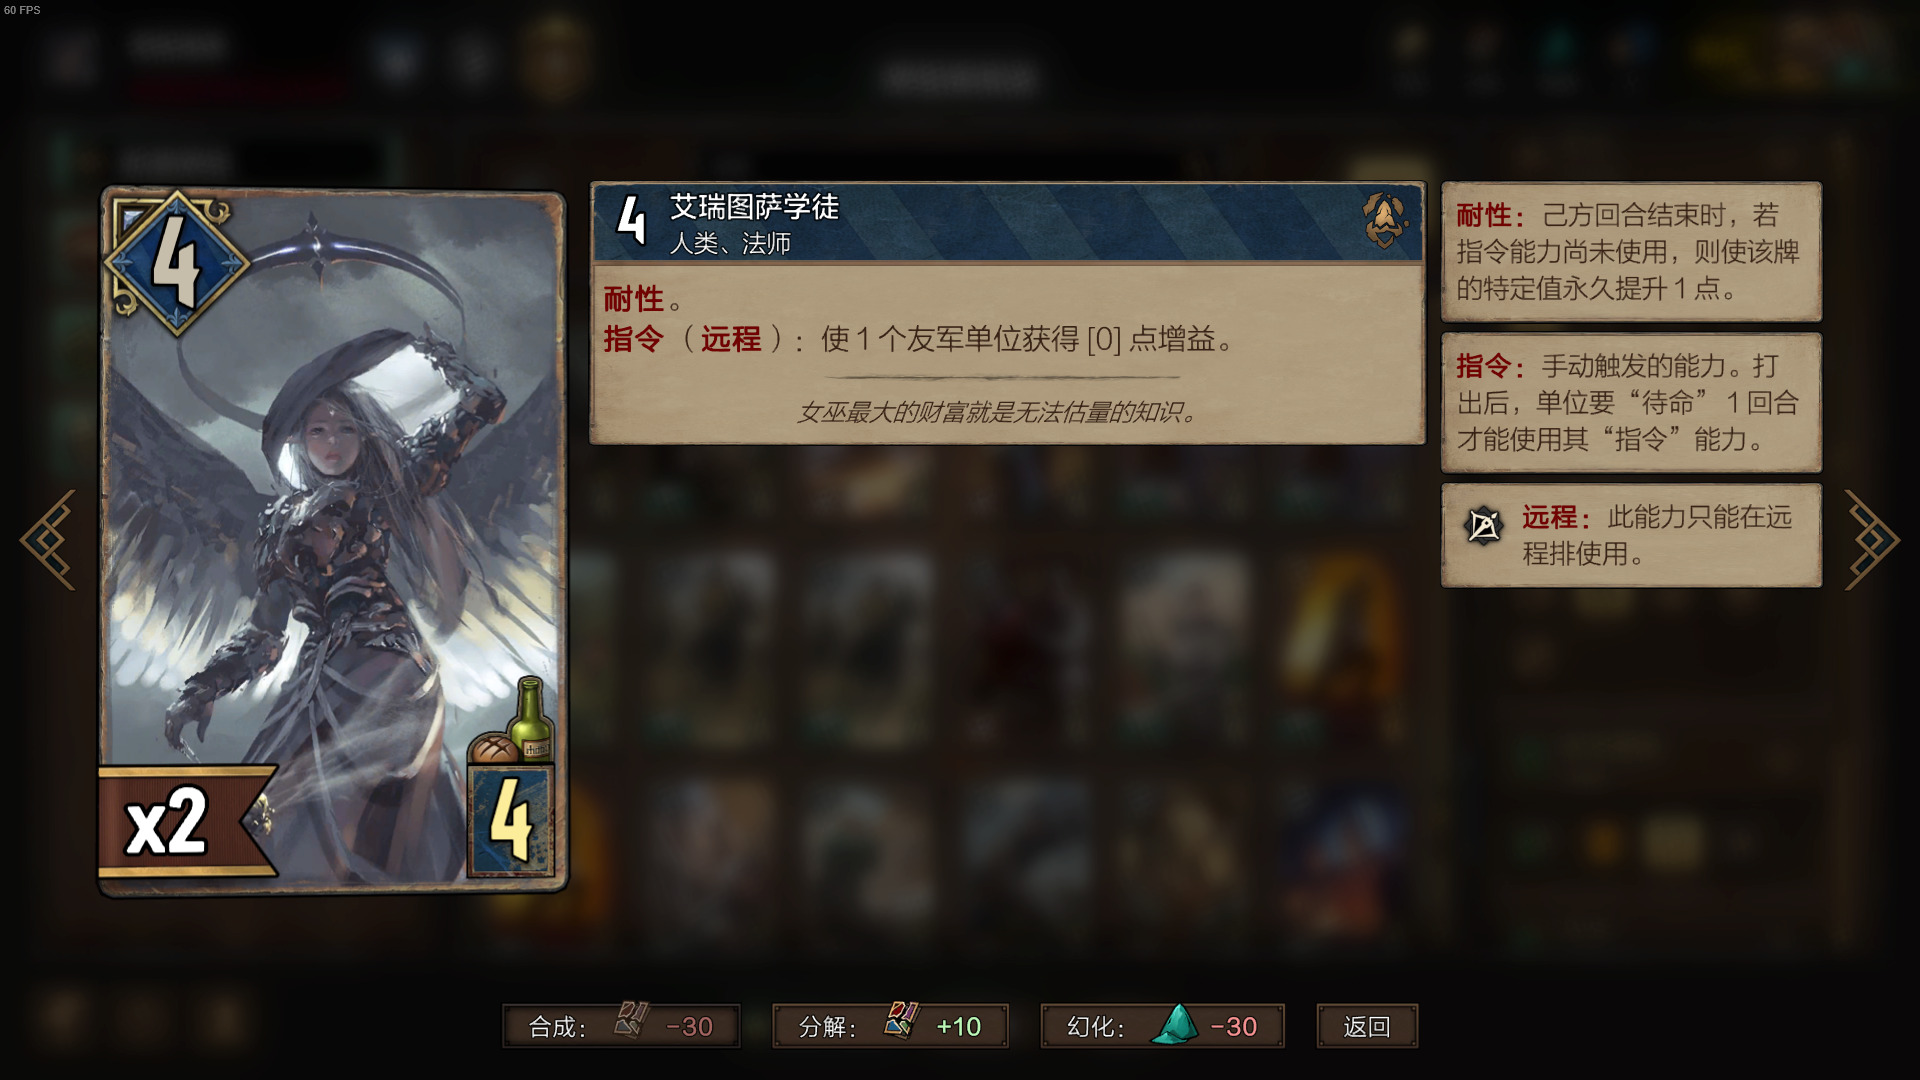Click the faction emblem in card header
Screen dimensions: 1920x1080
[x=1385, y=220]
